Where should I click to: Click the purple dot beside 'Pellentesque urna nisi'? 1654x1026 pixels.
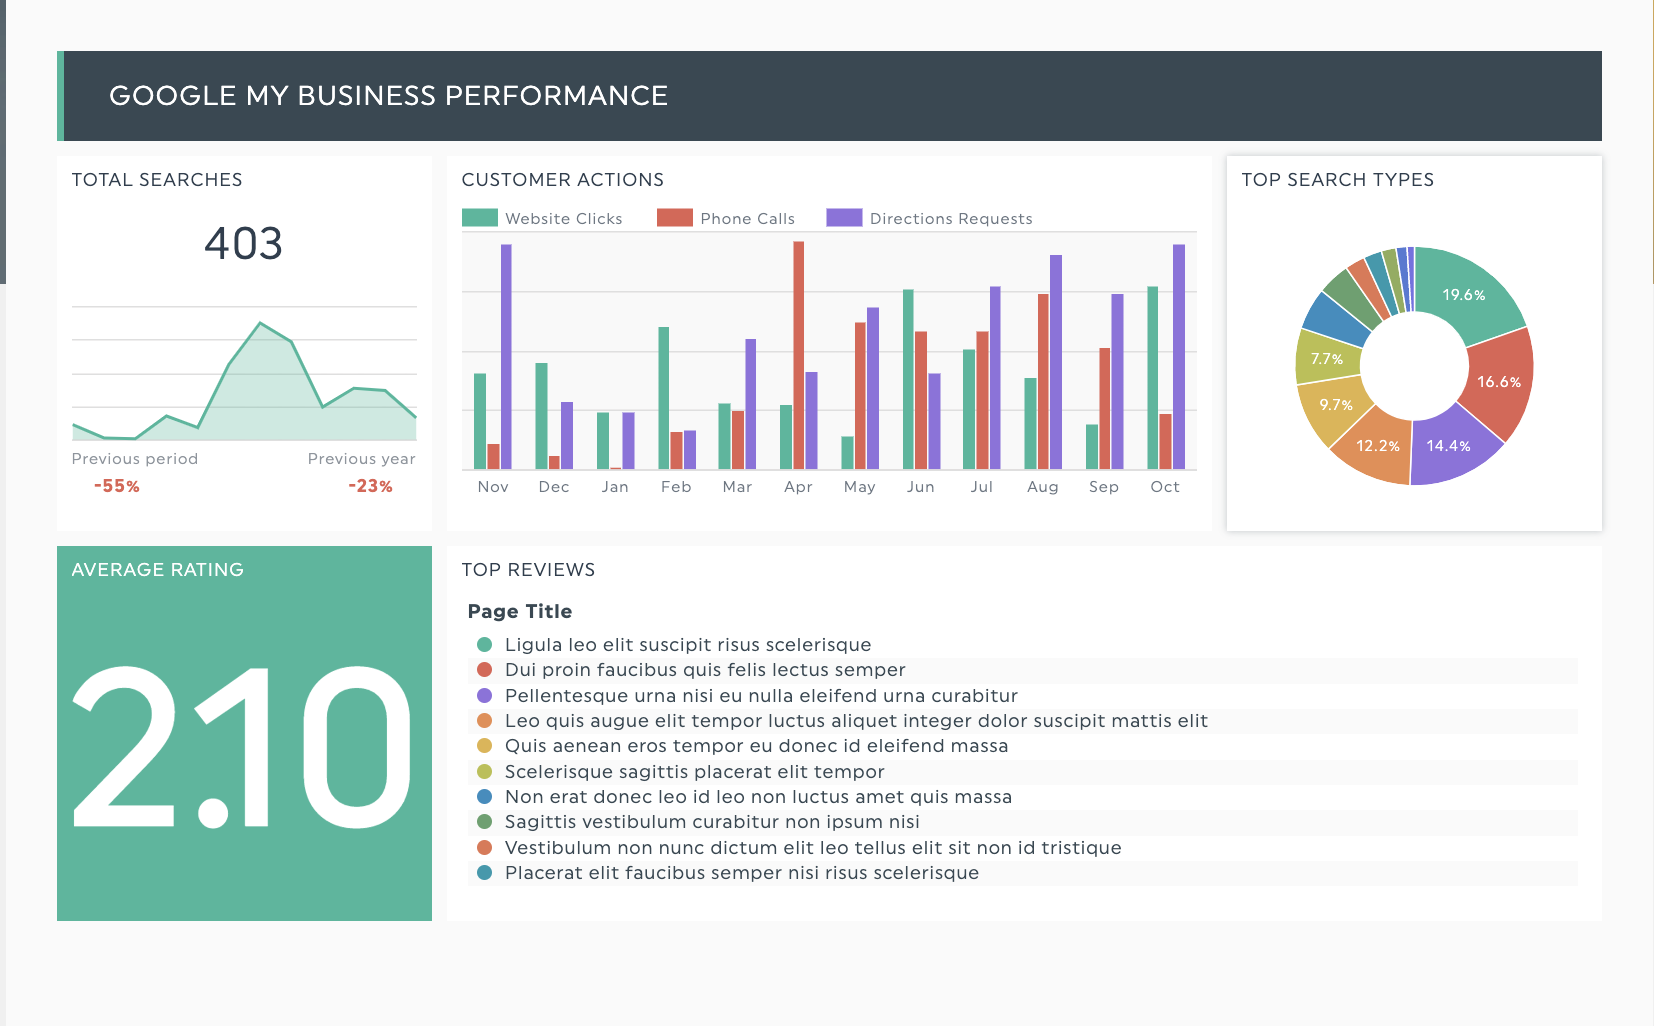(484, 696)
